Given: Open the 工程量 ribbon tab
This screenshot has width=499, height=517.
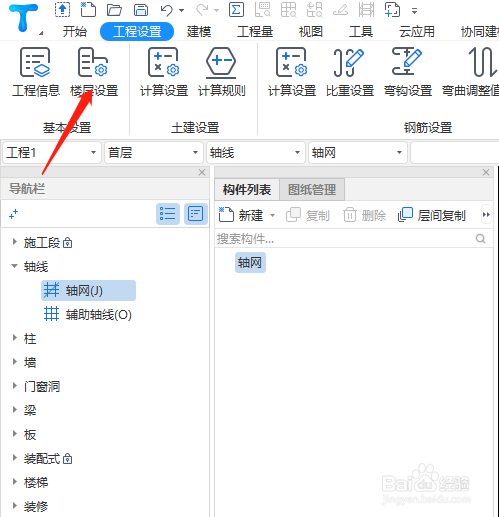Looking at the screenshot, I should 255,32.
